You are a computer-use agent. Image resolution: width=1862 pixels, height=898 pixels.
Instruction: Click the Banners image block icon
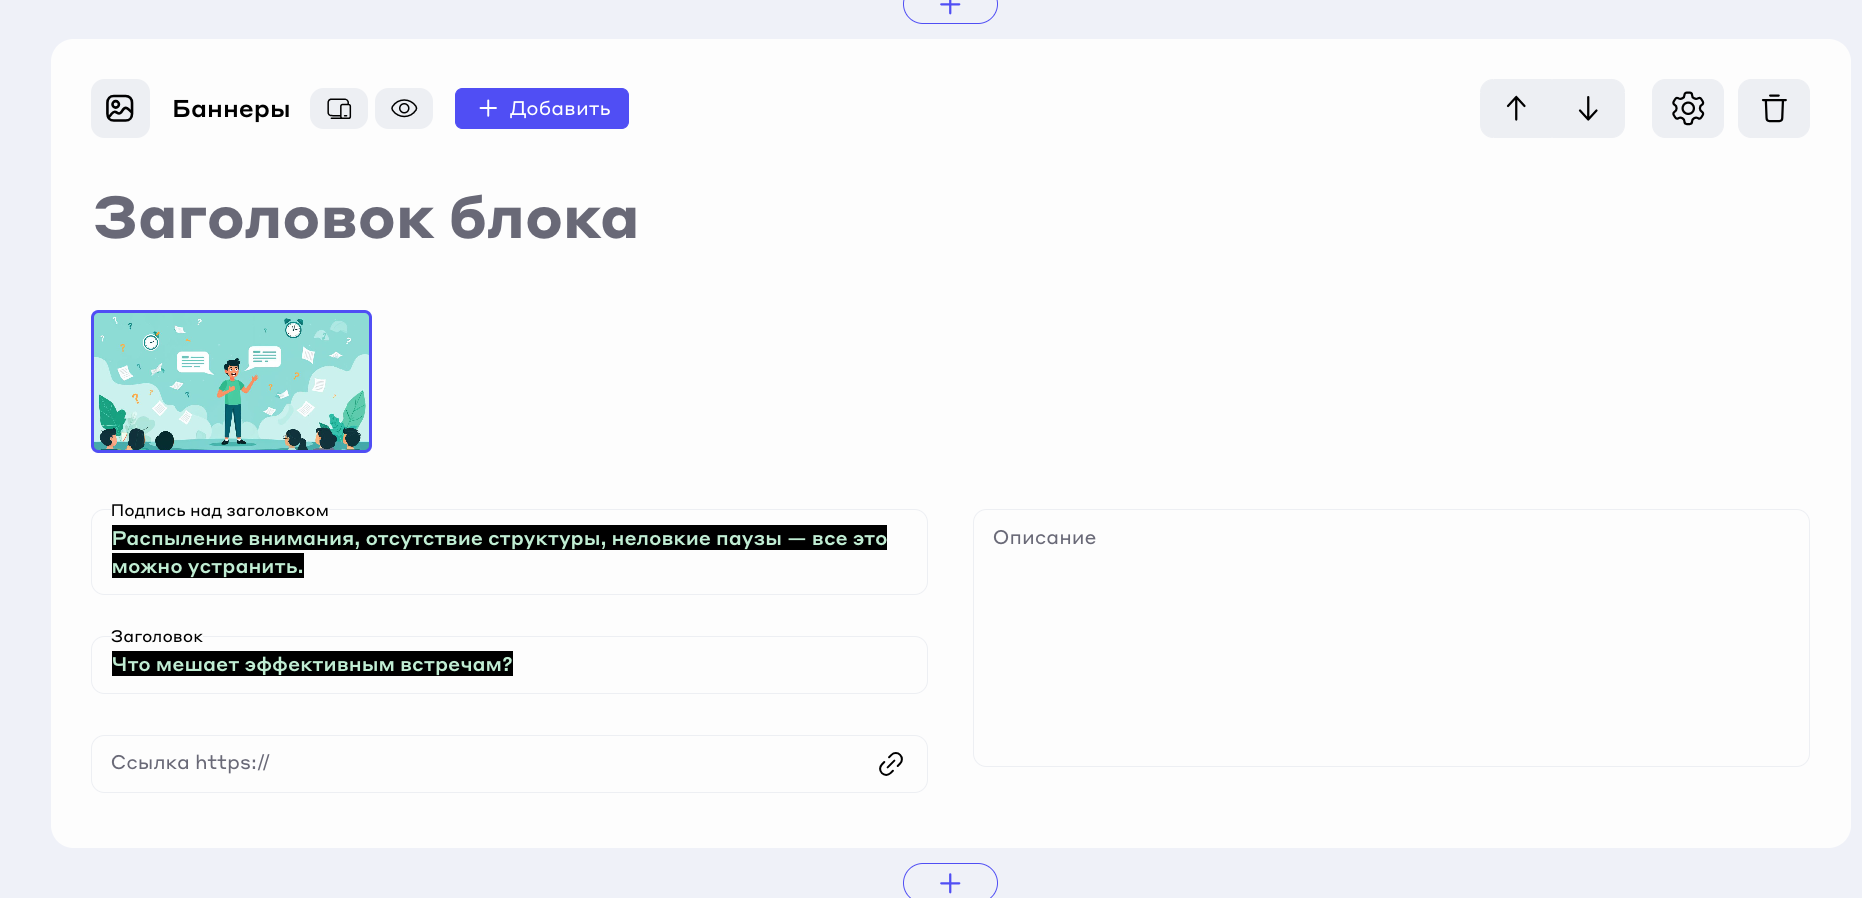tap(120, 108)
